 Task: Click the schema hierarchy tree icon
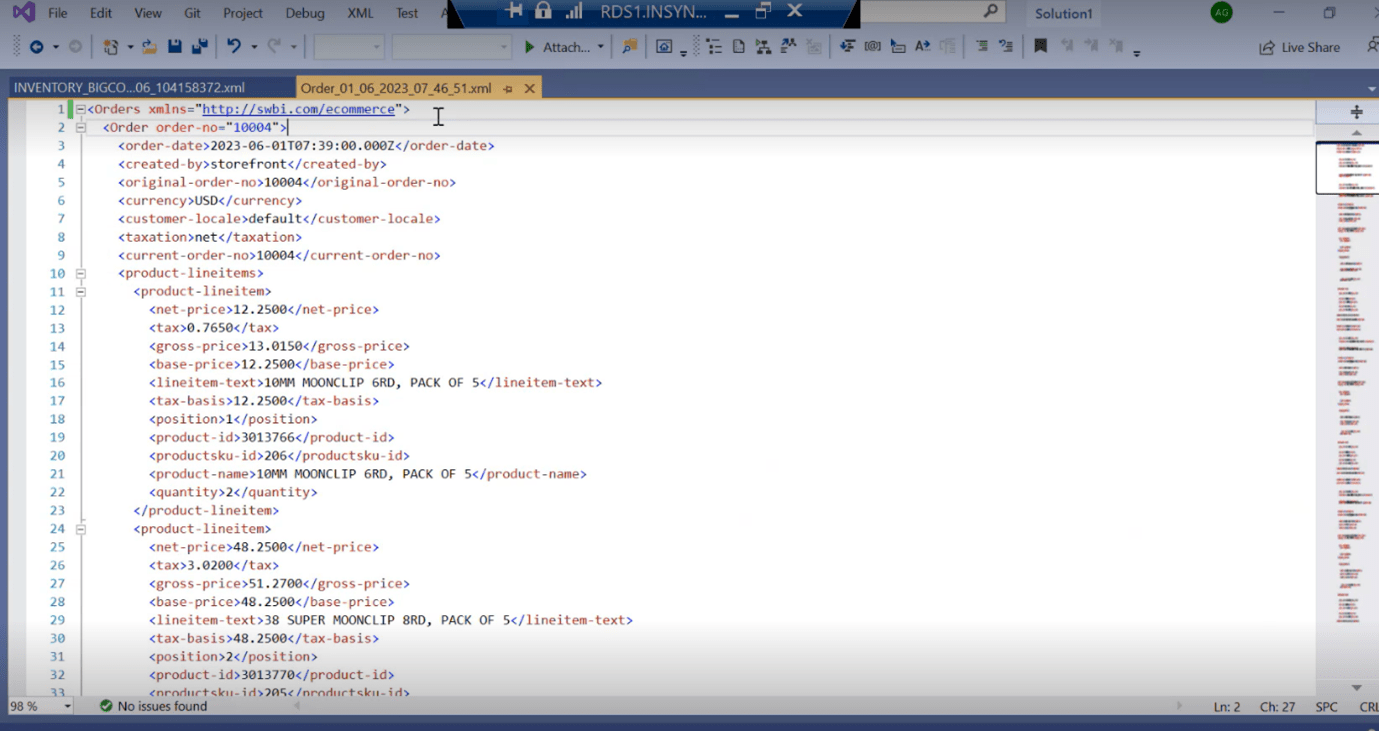point(763,47)
